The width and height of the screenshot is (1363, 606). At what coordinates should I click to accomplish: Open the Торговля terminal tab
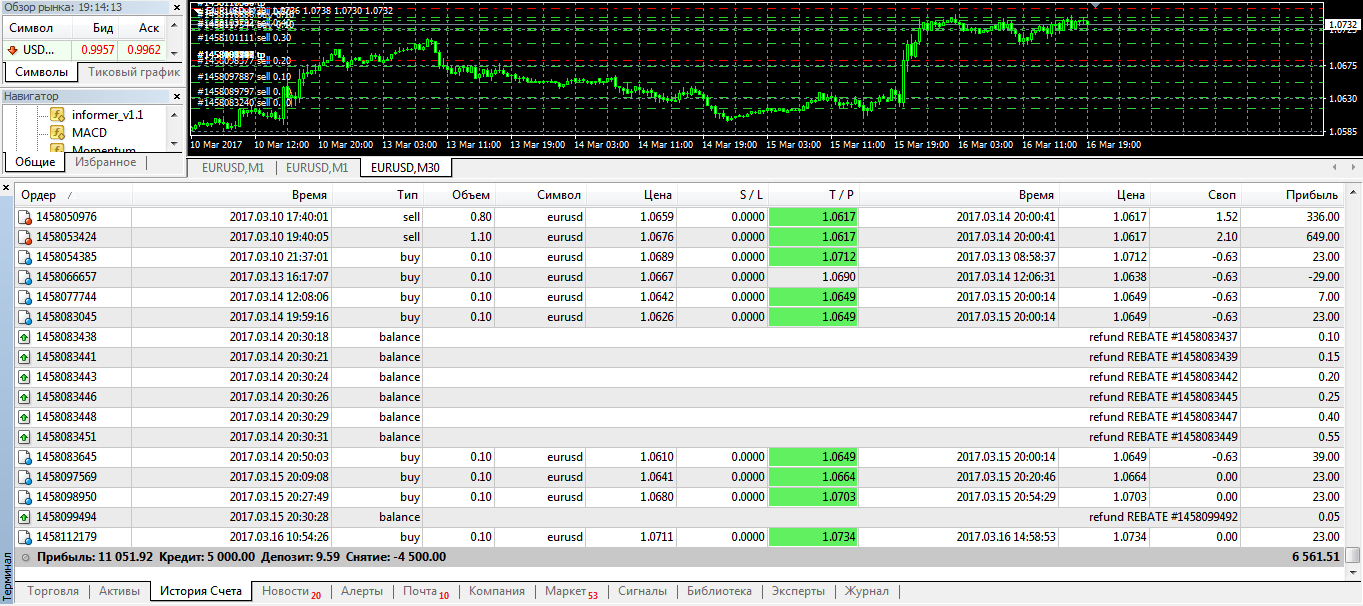click(53, 591)
